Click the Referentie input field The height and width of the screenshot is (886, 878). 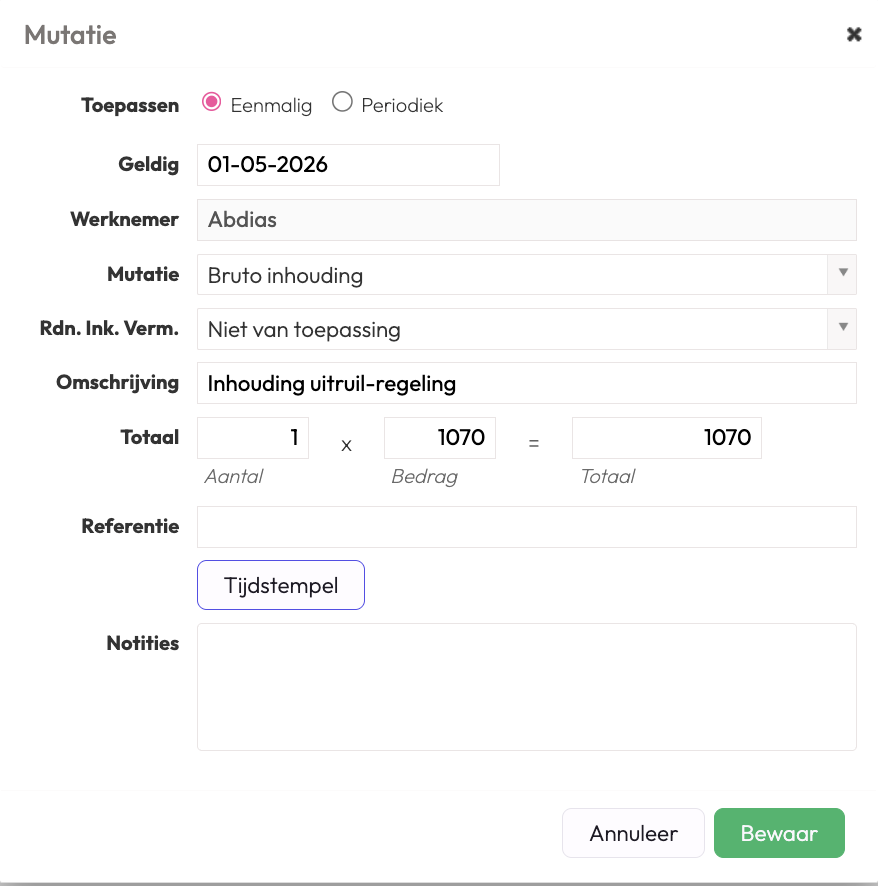point(527,527)
